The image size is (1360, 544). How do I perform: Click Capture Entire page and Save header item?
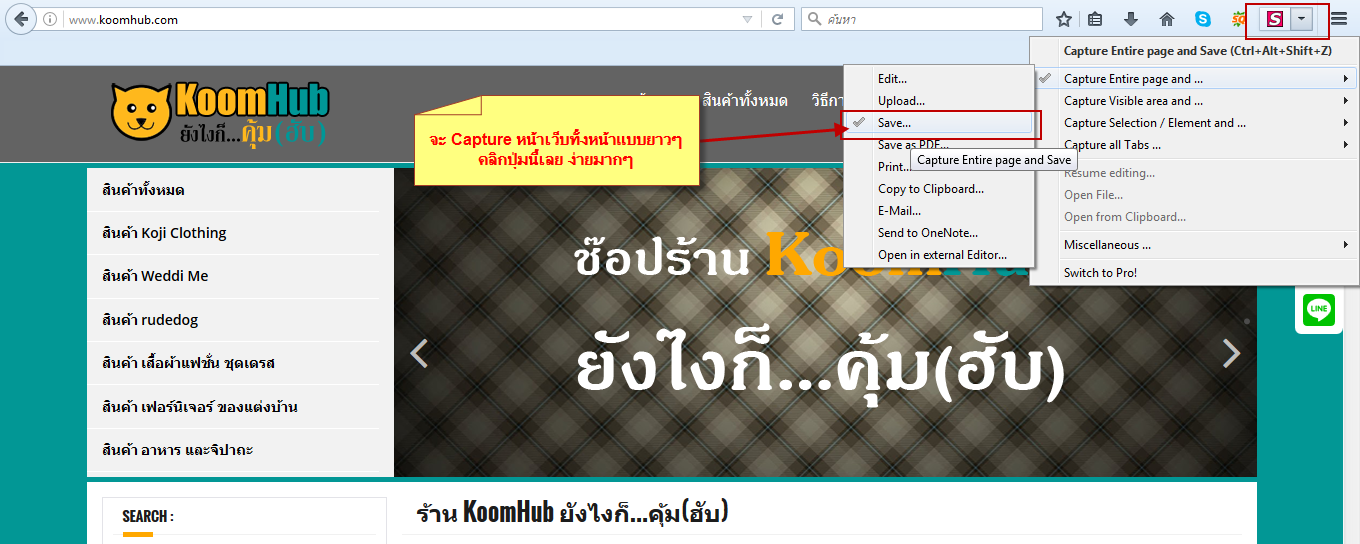(1197, 51)
